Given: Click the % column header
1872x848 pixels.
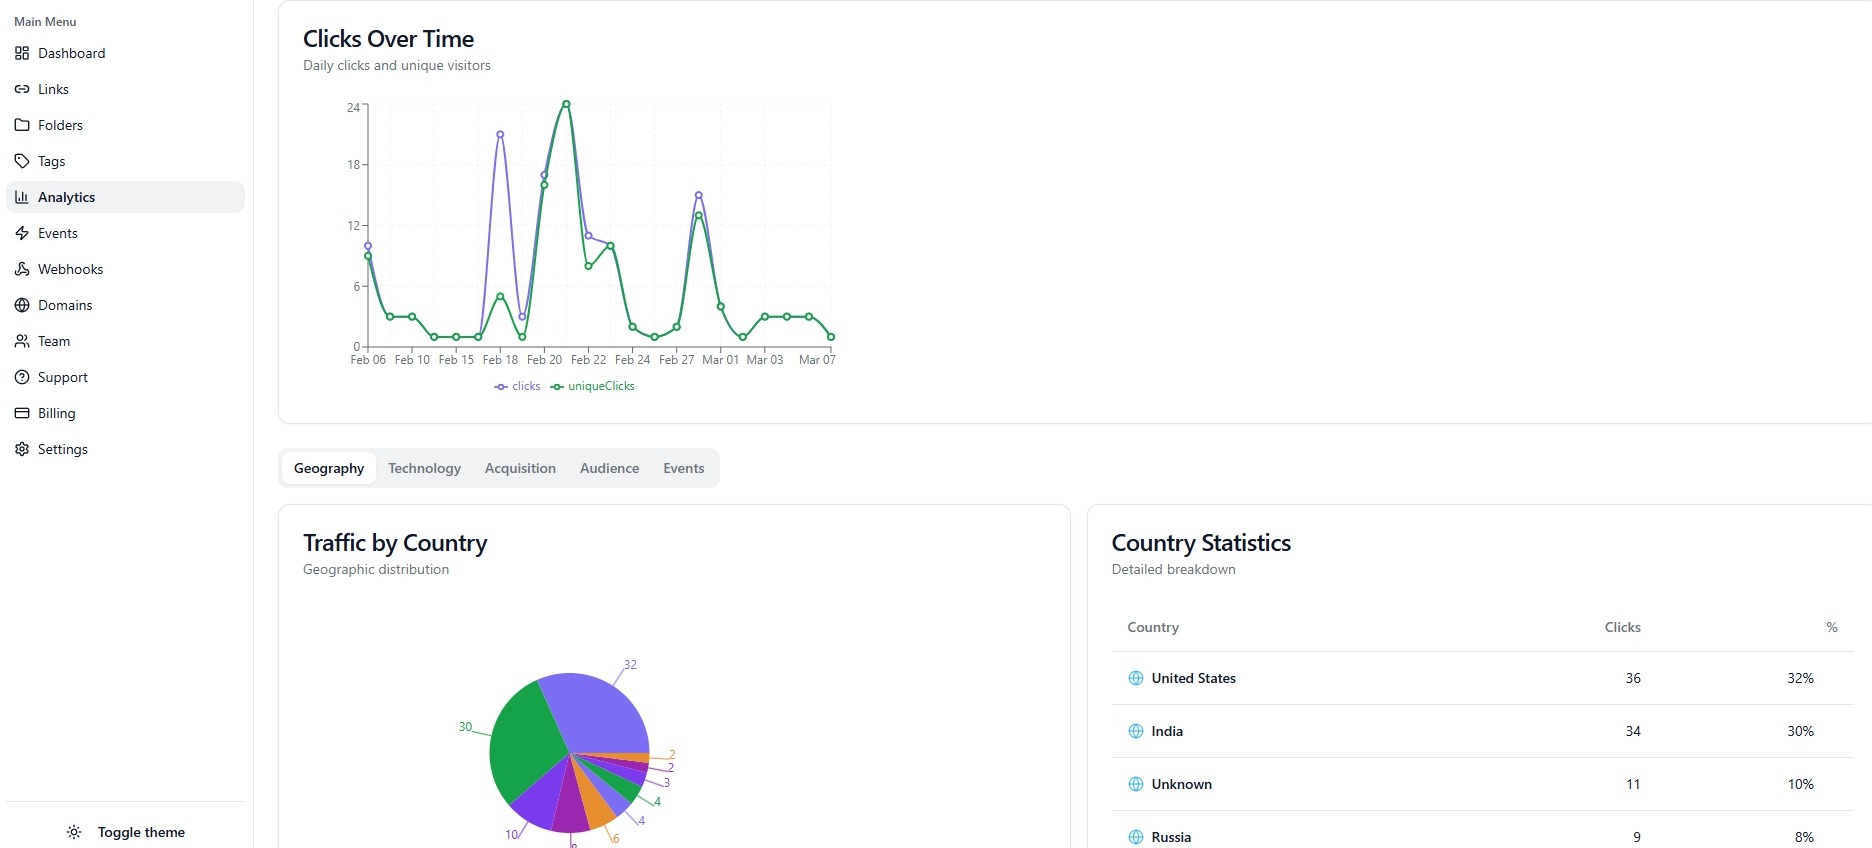Looking at the screenshot, I should pyautogui.click(x=1832, y=627).
